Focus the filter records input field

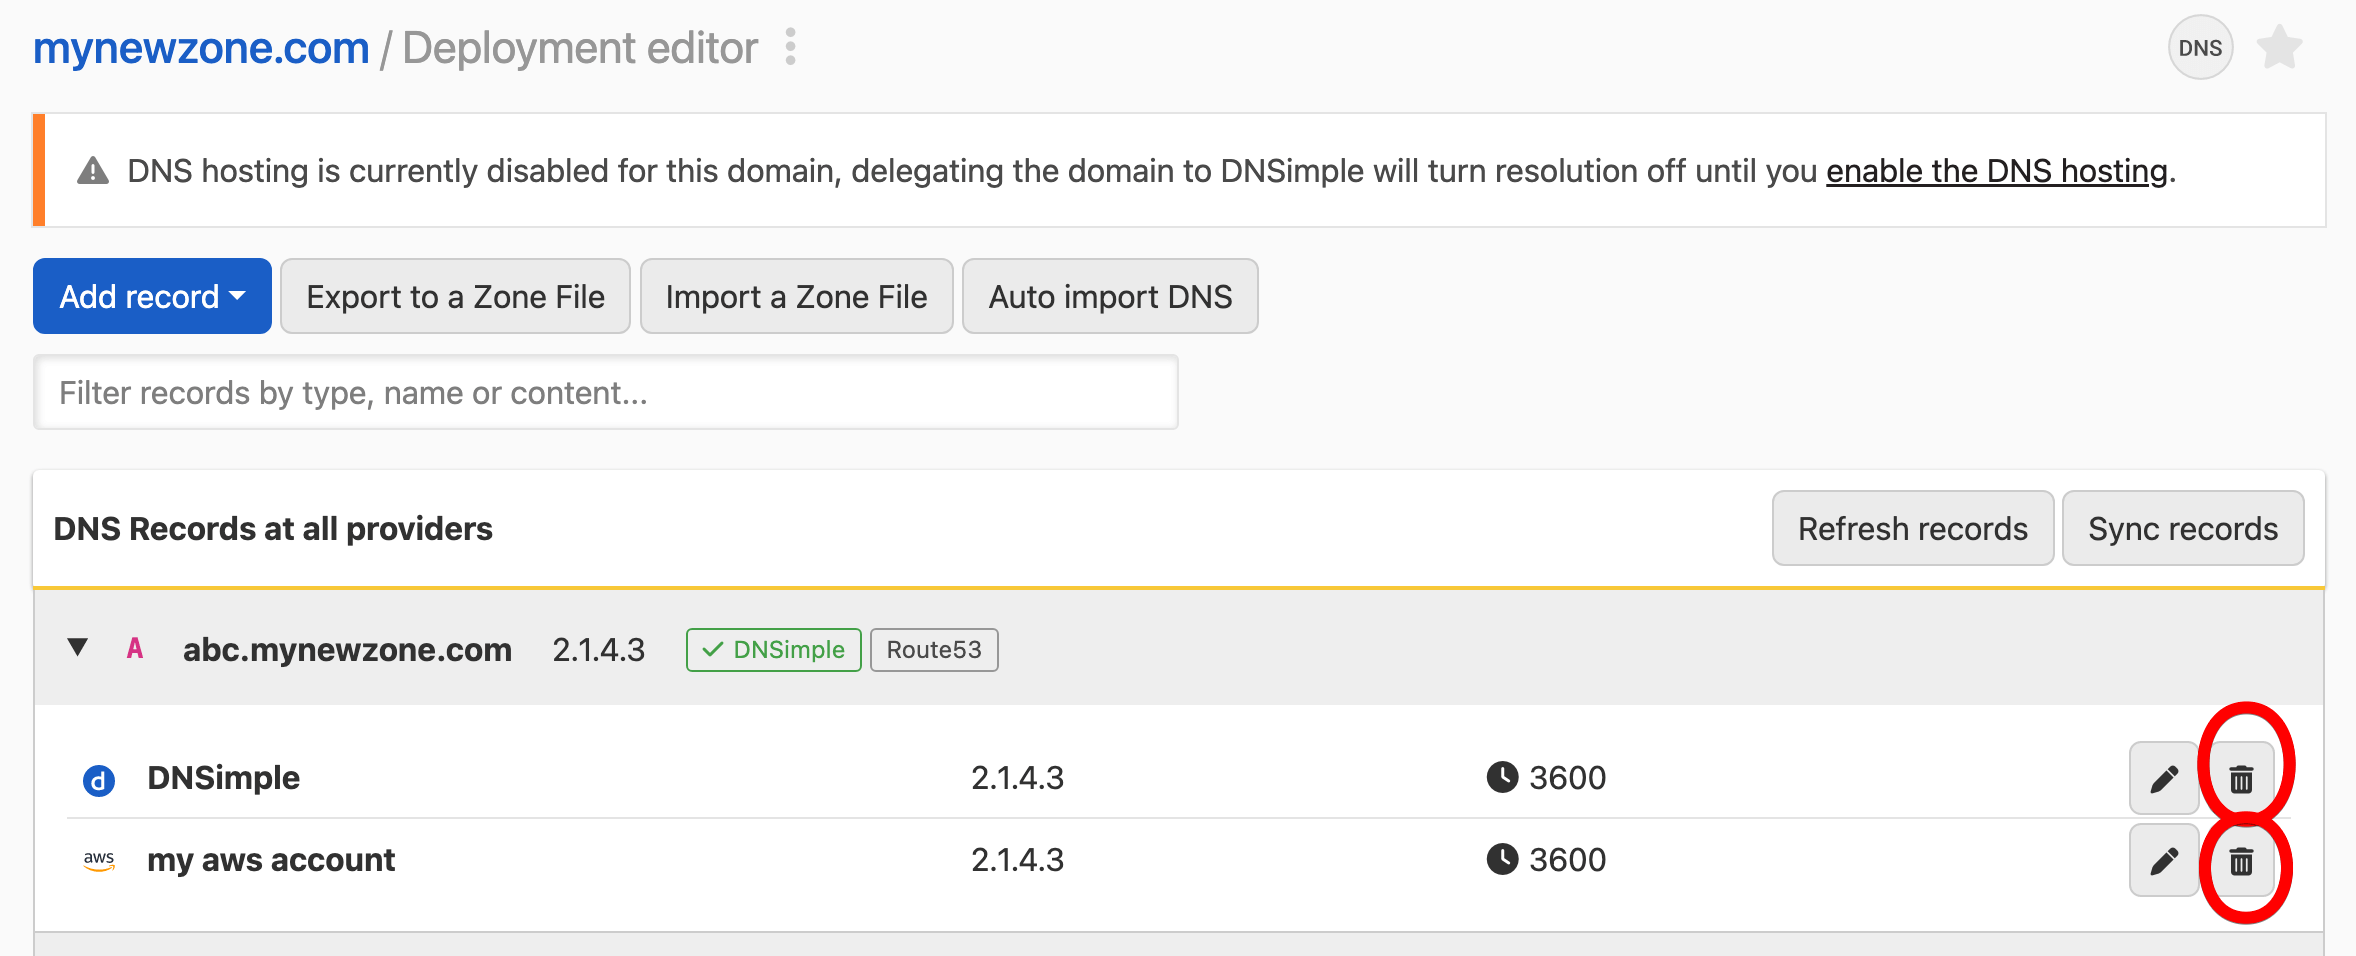(605, 393)
